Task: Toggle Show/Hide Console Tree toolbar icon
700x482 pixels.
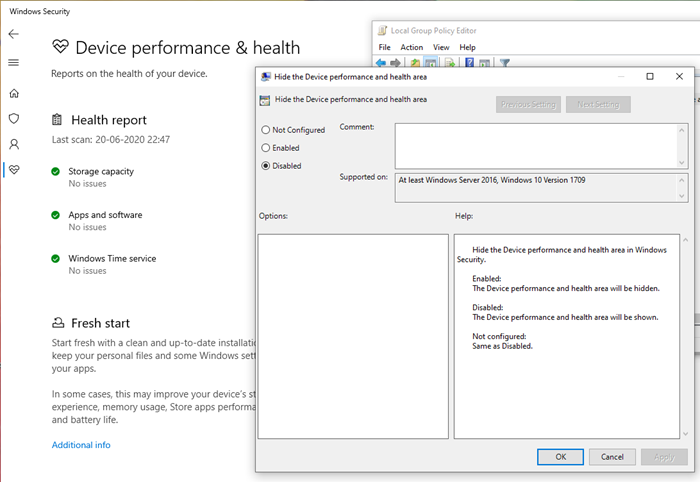Action: click(x=430, y=63)
